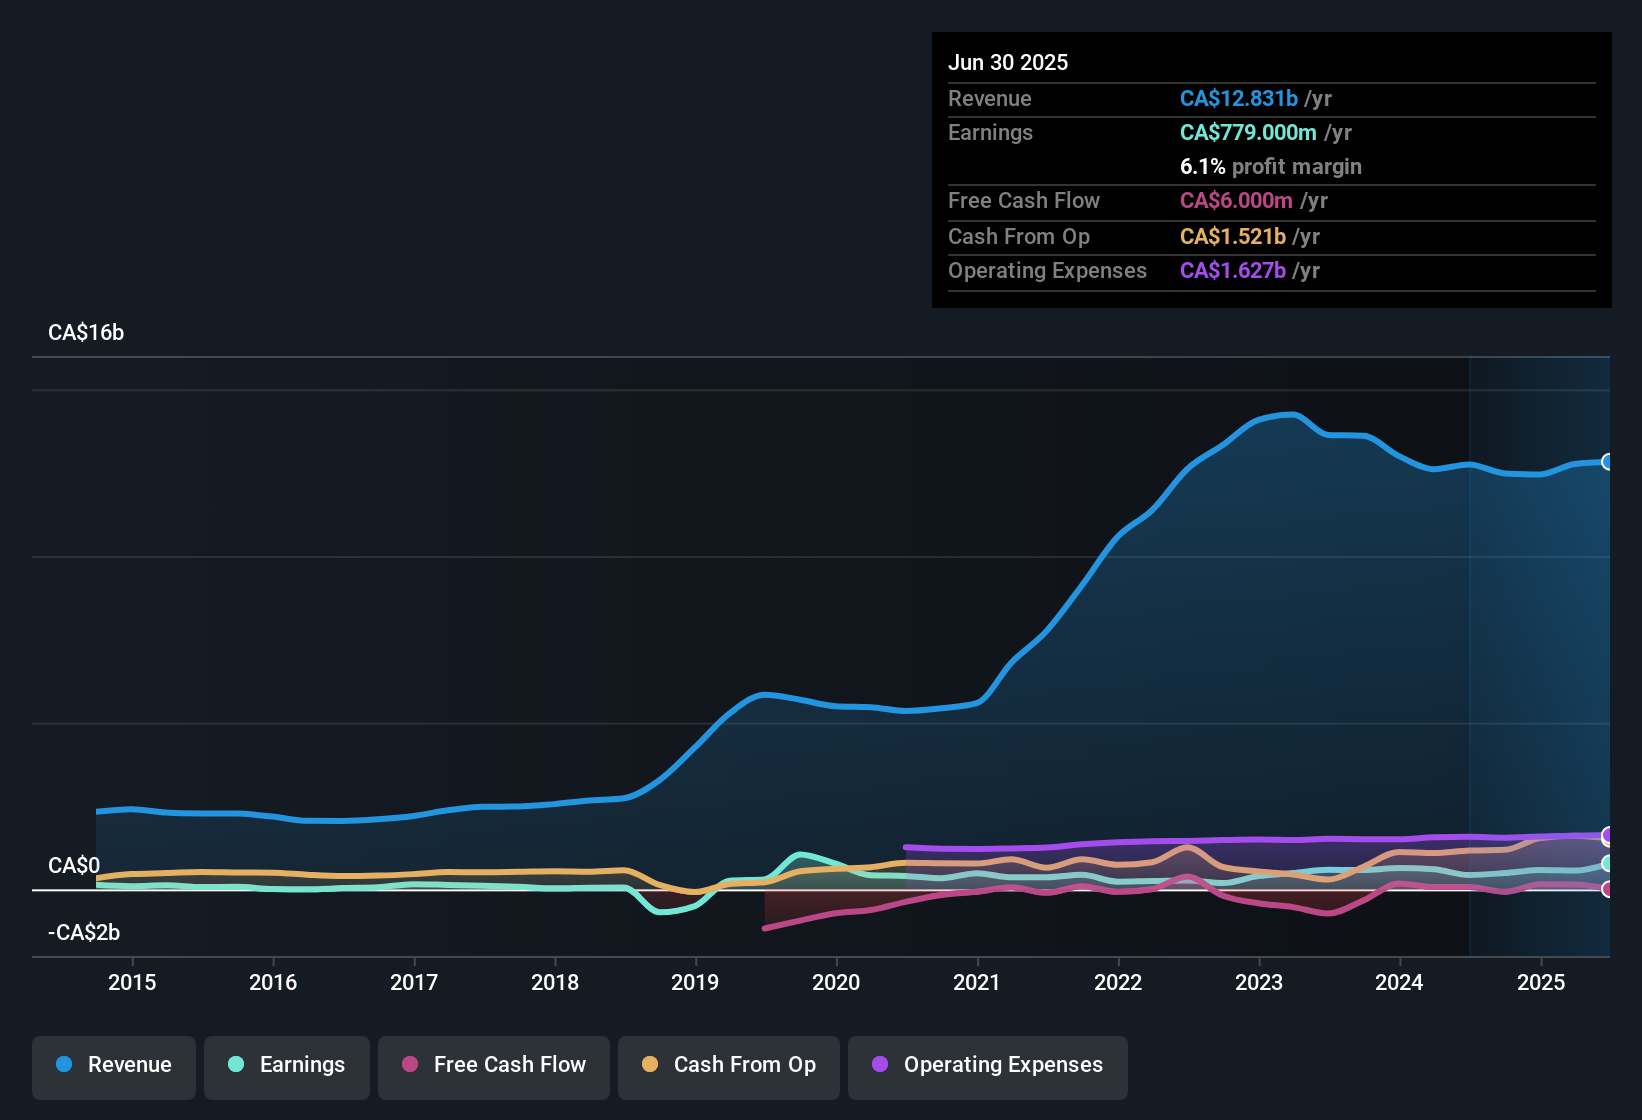Click the pink Free Cash Flow legend dot

[x=410, y=1065]
